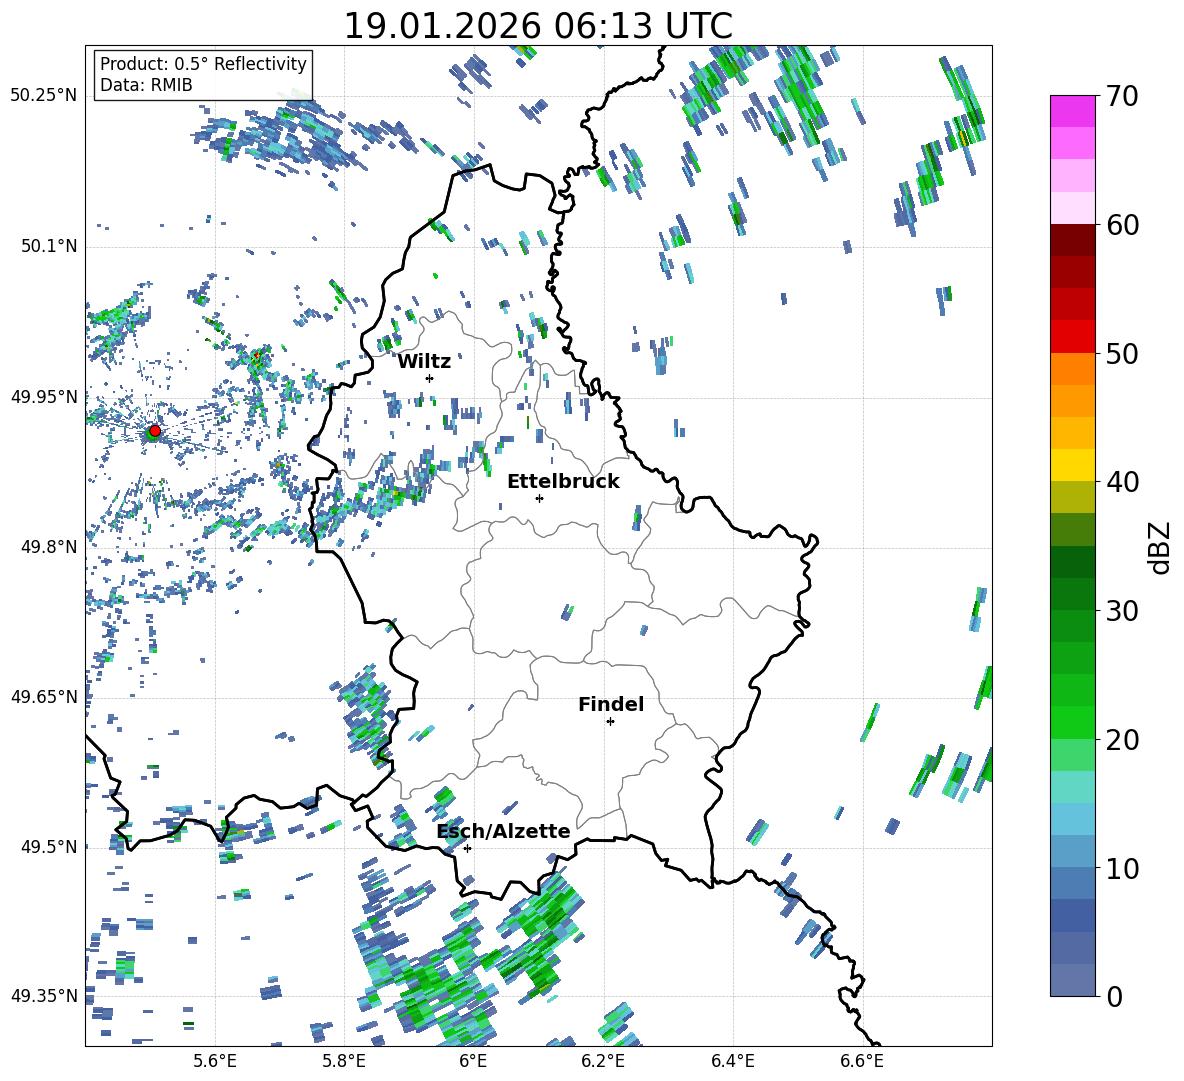Select the Wiltz city label
The width and height of the screenshot is (1184, 1081).
click(424, 361)
